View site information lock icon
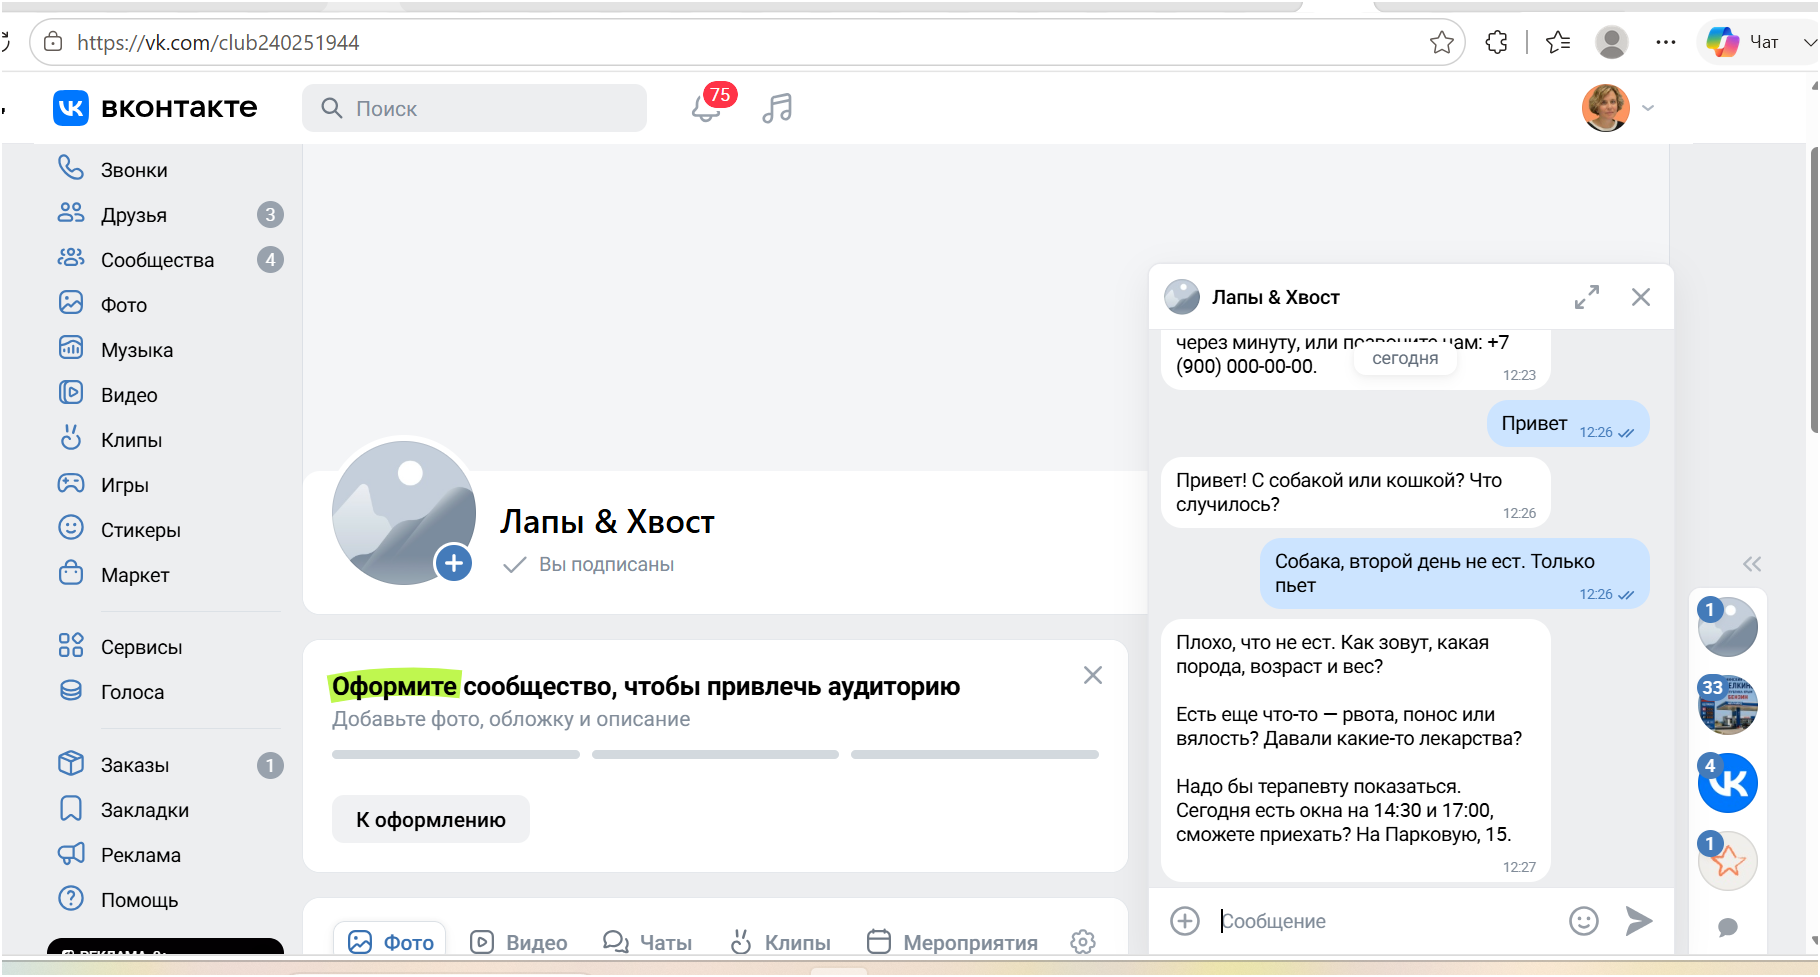Viewport: 1820px width, 977px height. (x=53, y=42)
